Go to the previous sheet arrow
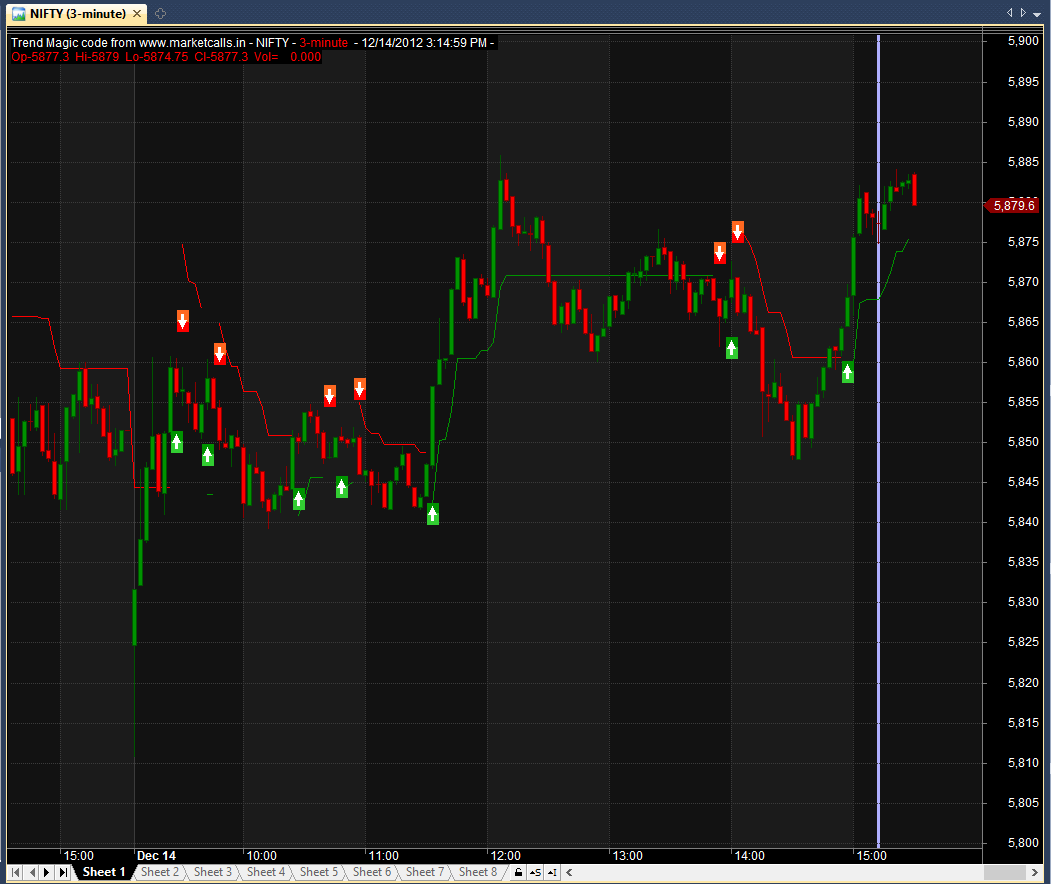 pyautogui.click(x=32, y=872)
